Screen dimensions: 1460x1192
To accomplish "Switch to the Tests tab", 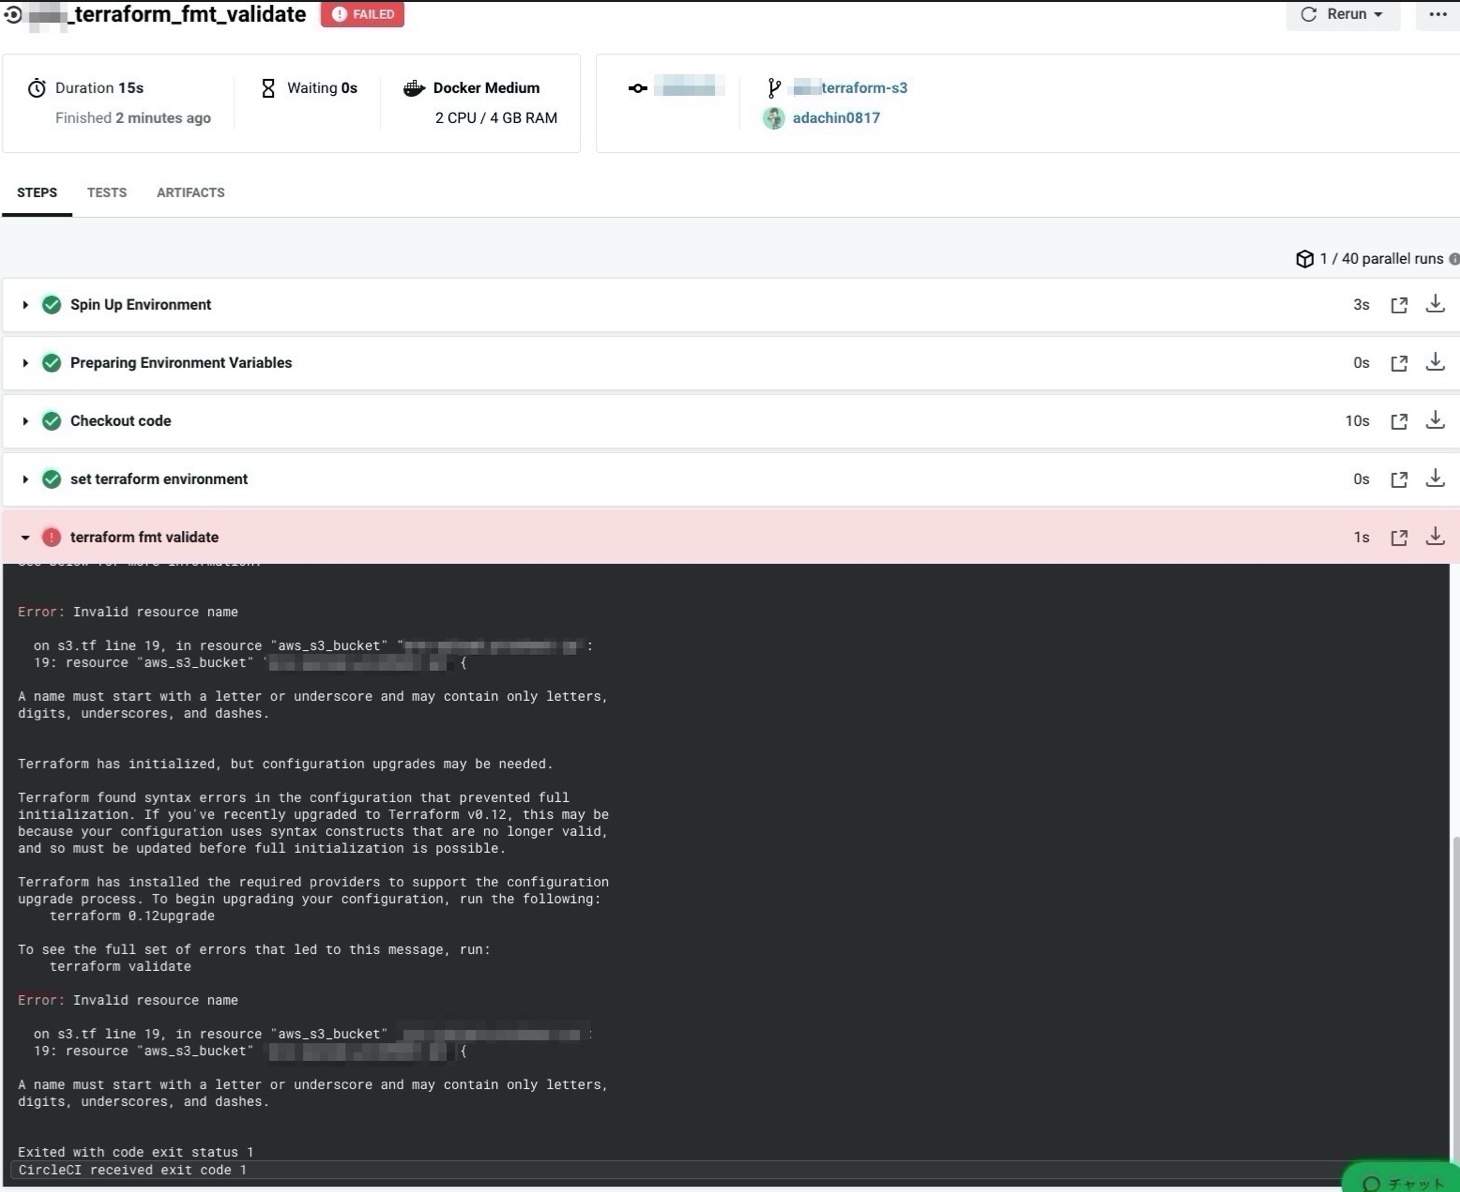I will pos(106,192).
